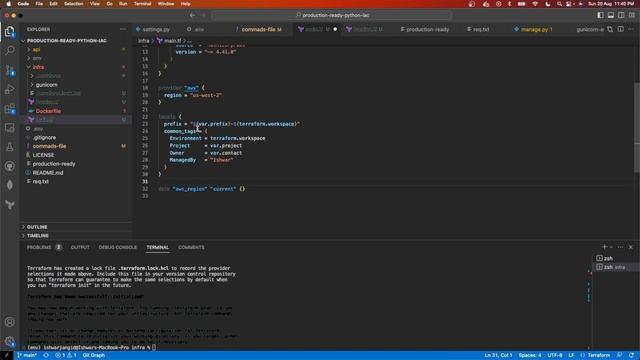Image resolution: width=640 pixels, height=360 pixels.
Task: Expand the env folder
Action: click(x=76, y=58)
